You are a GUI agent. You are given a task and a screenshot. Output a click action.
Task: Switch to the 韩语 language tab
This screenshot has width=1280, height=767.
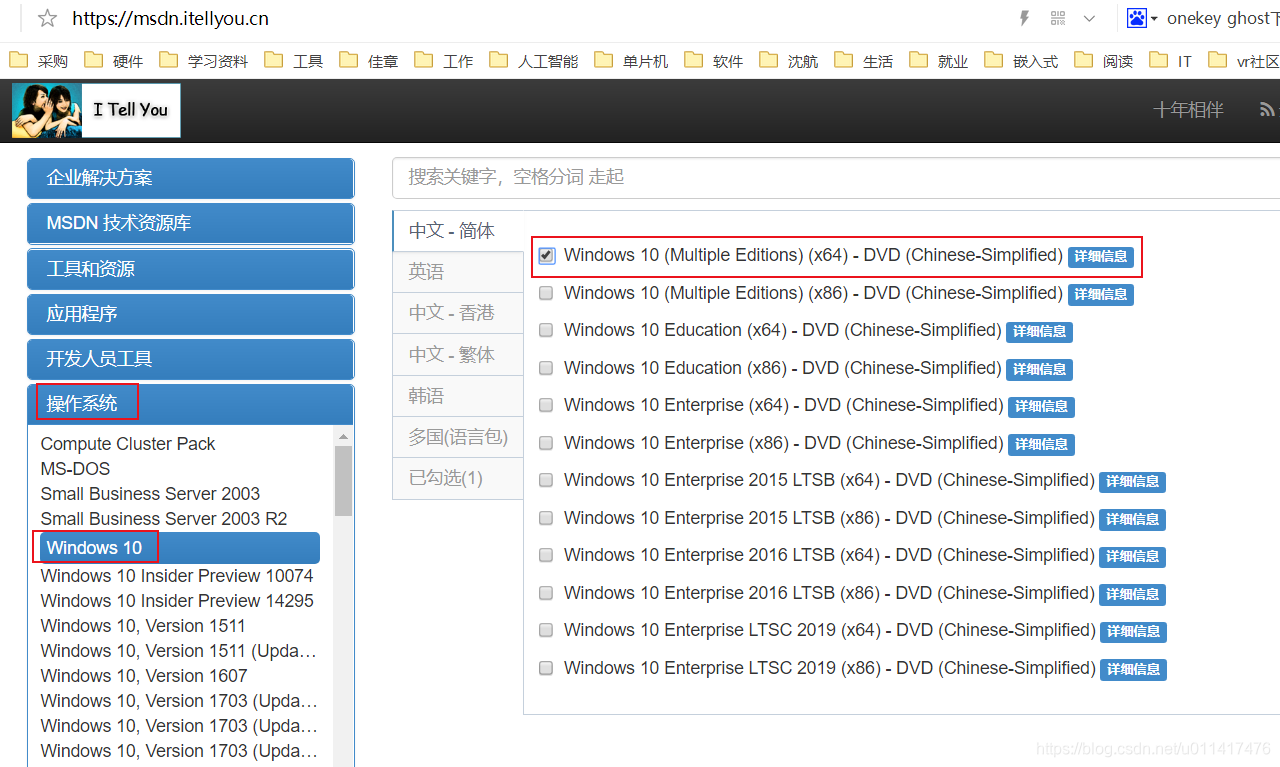point(458,396)
